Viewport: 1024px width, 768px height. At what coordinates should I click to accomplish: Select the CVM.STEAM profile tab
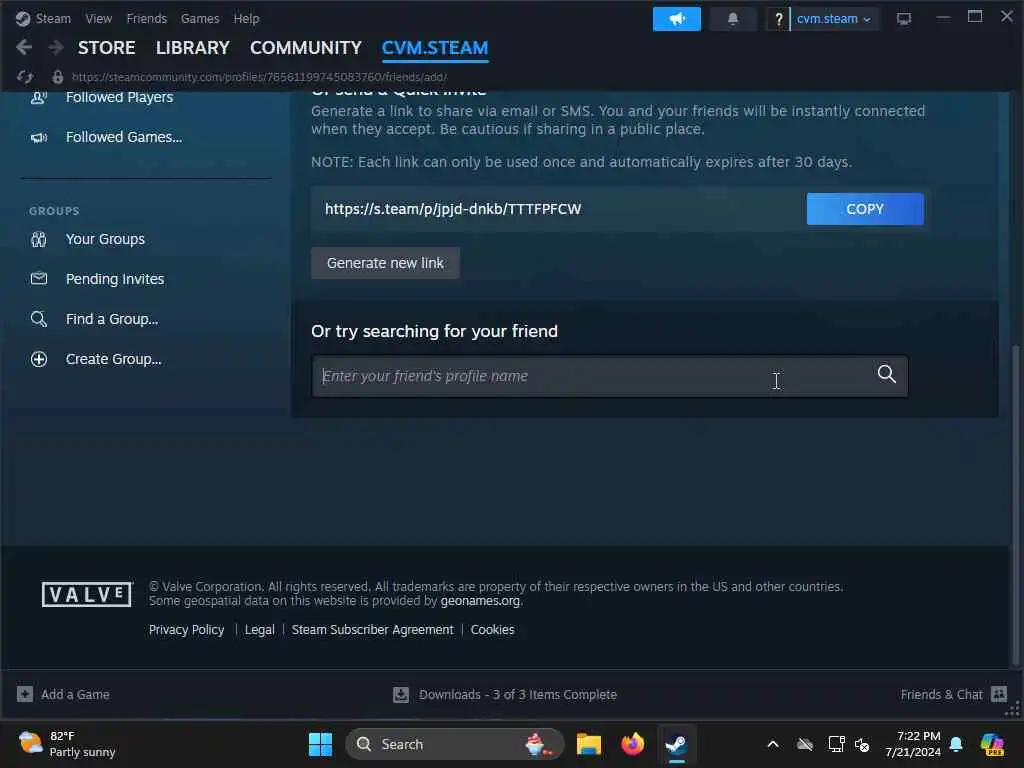(x=435, y=48)
